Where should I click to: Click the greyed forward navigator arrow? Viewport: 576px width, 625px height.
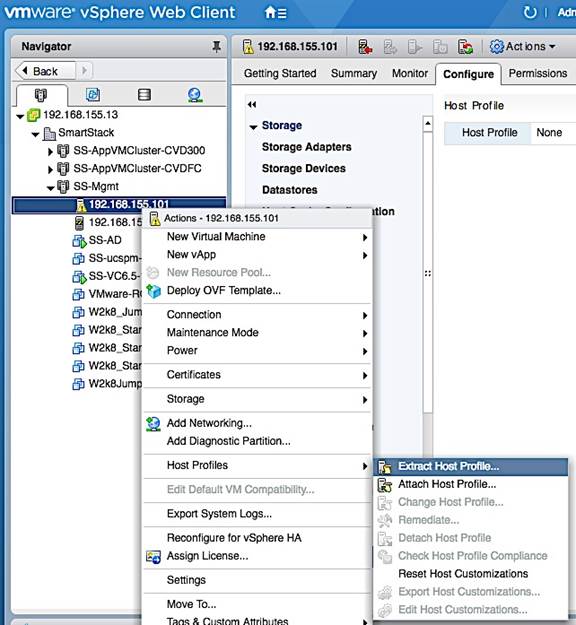tap(84, 71)
